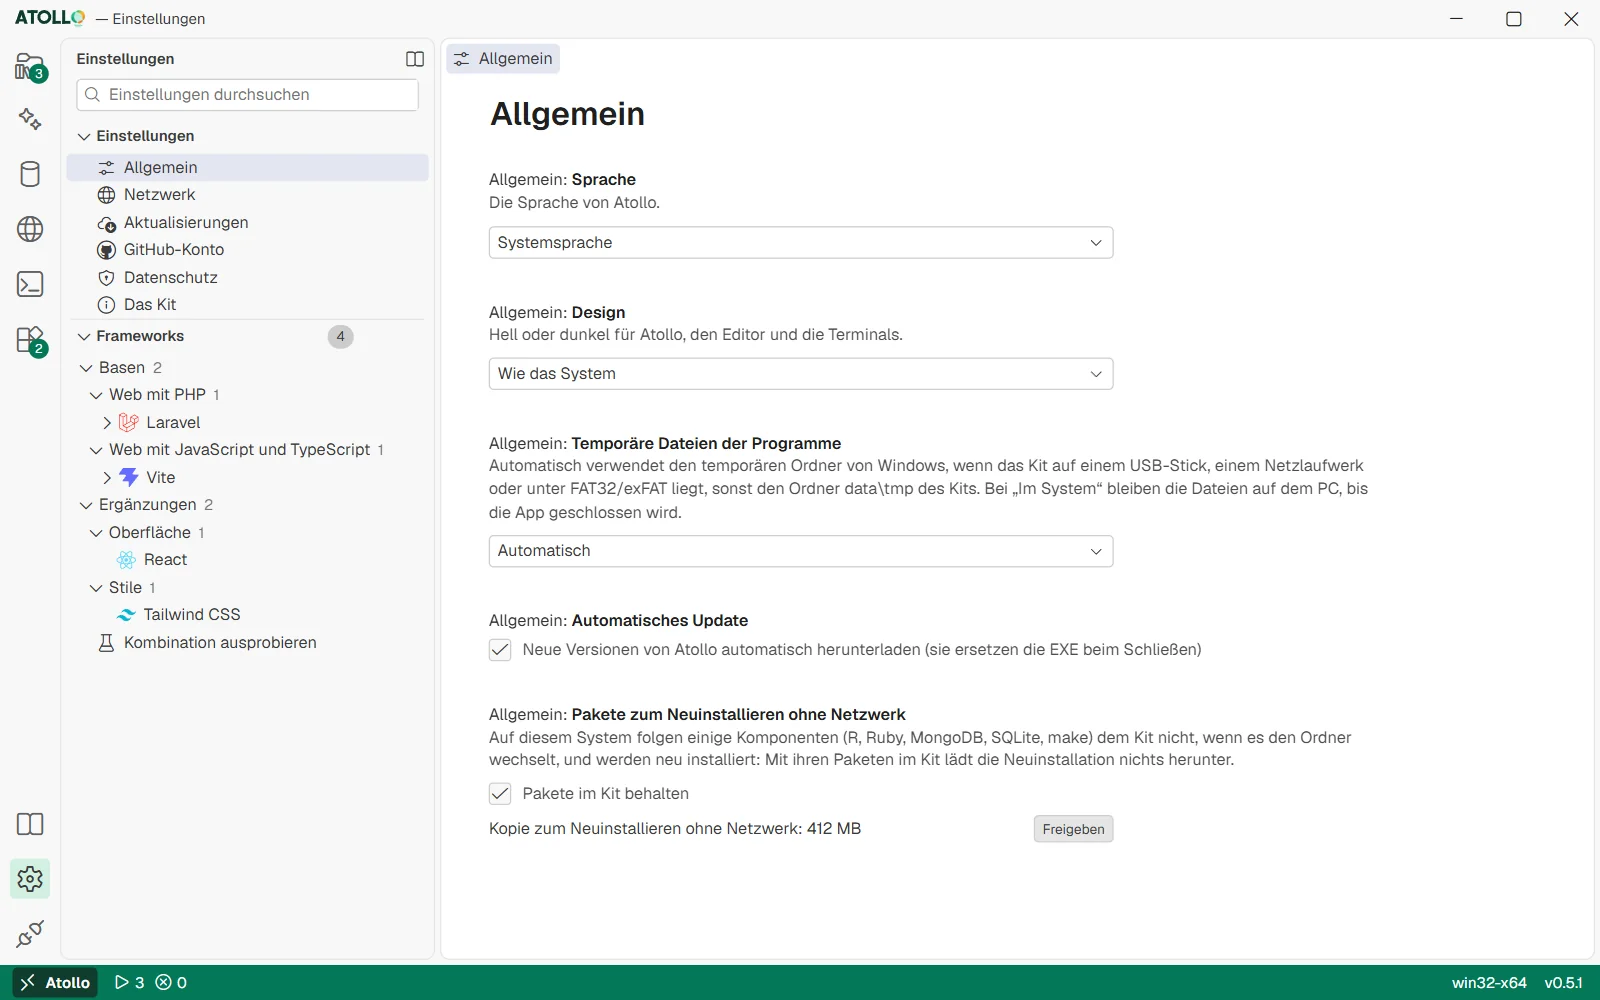Select the Allgemein tab at top

(x=503, y=59)
